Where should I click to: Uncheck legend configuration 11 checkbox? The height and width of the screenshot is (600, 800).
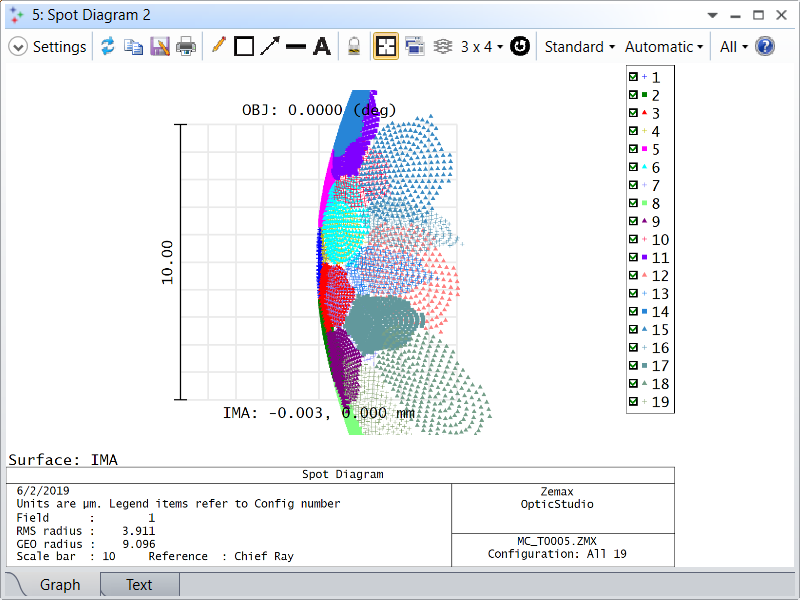[633, 257]
